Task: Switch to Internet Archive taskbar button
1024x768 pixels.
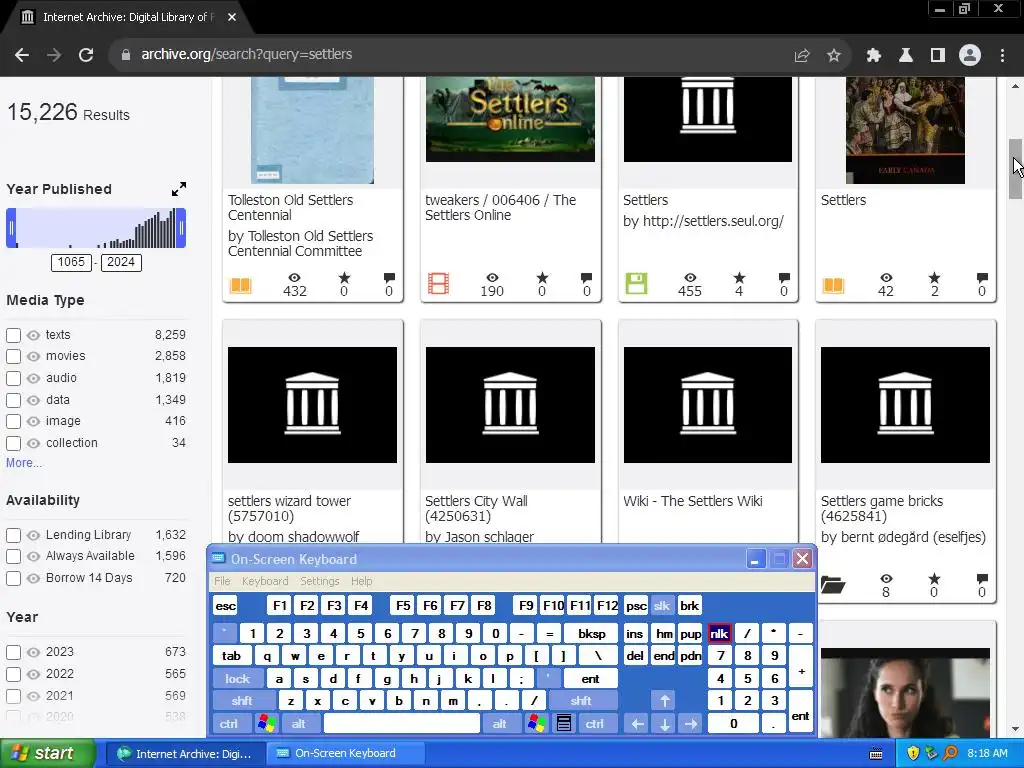Action: 185,754
